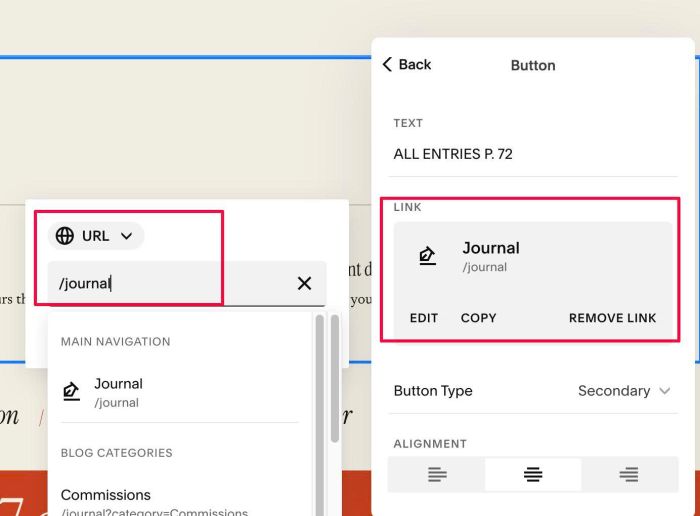Click the 'Button' panel title

click(533, 65)
